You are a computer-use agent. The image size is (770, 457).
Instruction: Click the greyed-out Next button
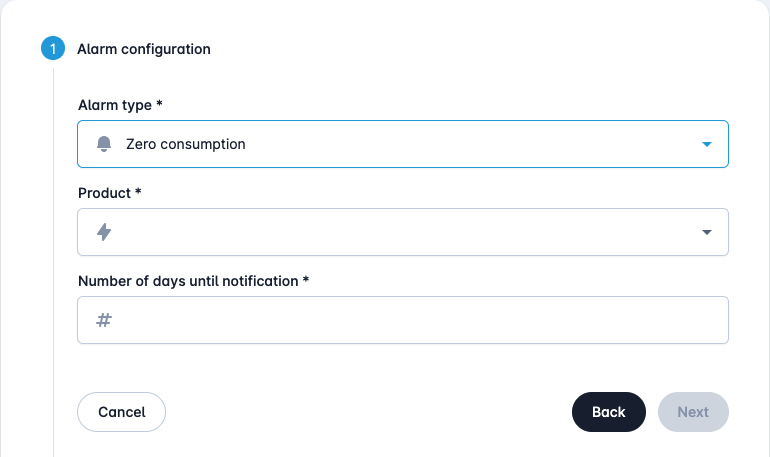pyautogui.click(x=693, y=412)
